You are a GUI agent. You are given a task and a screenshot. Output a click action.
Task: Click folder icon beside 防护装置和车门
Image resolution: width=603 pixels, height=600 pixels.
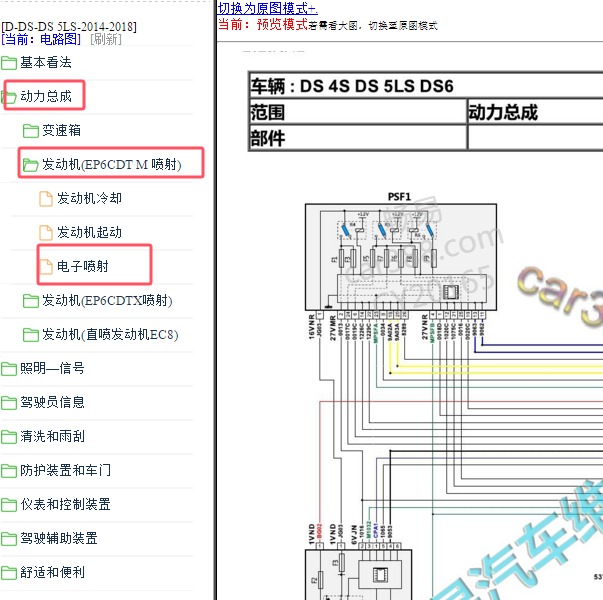(9, 470)
